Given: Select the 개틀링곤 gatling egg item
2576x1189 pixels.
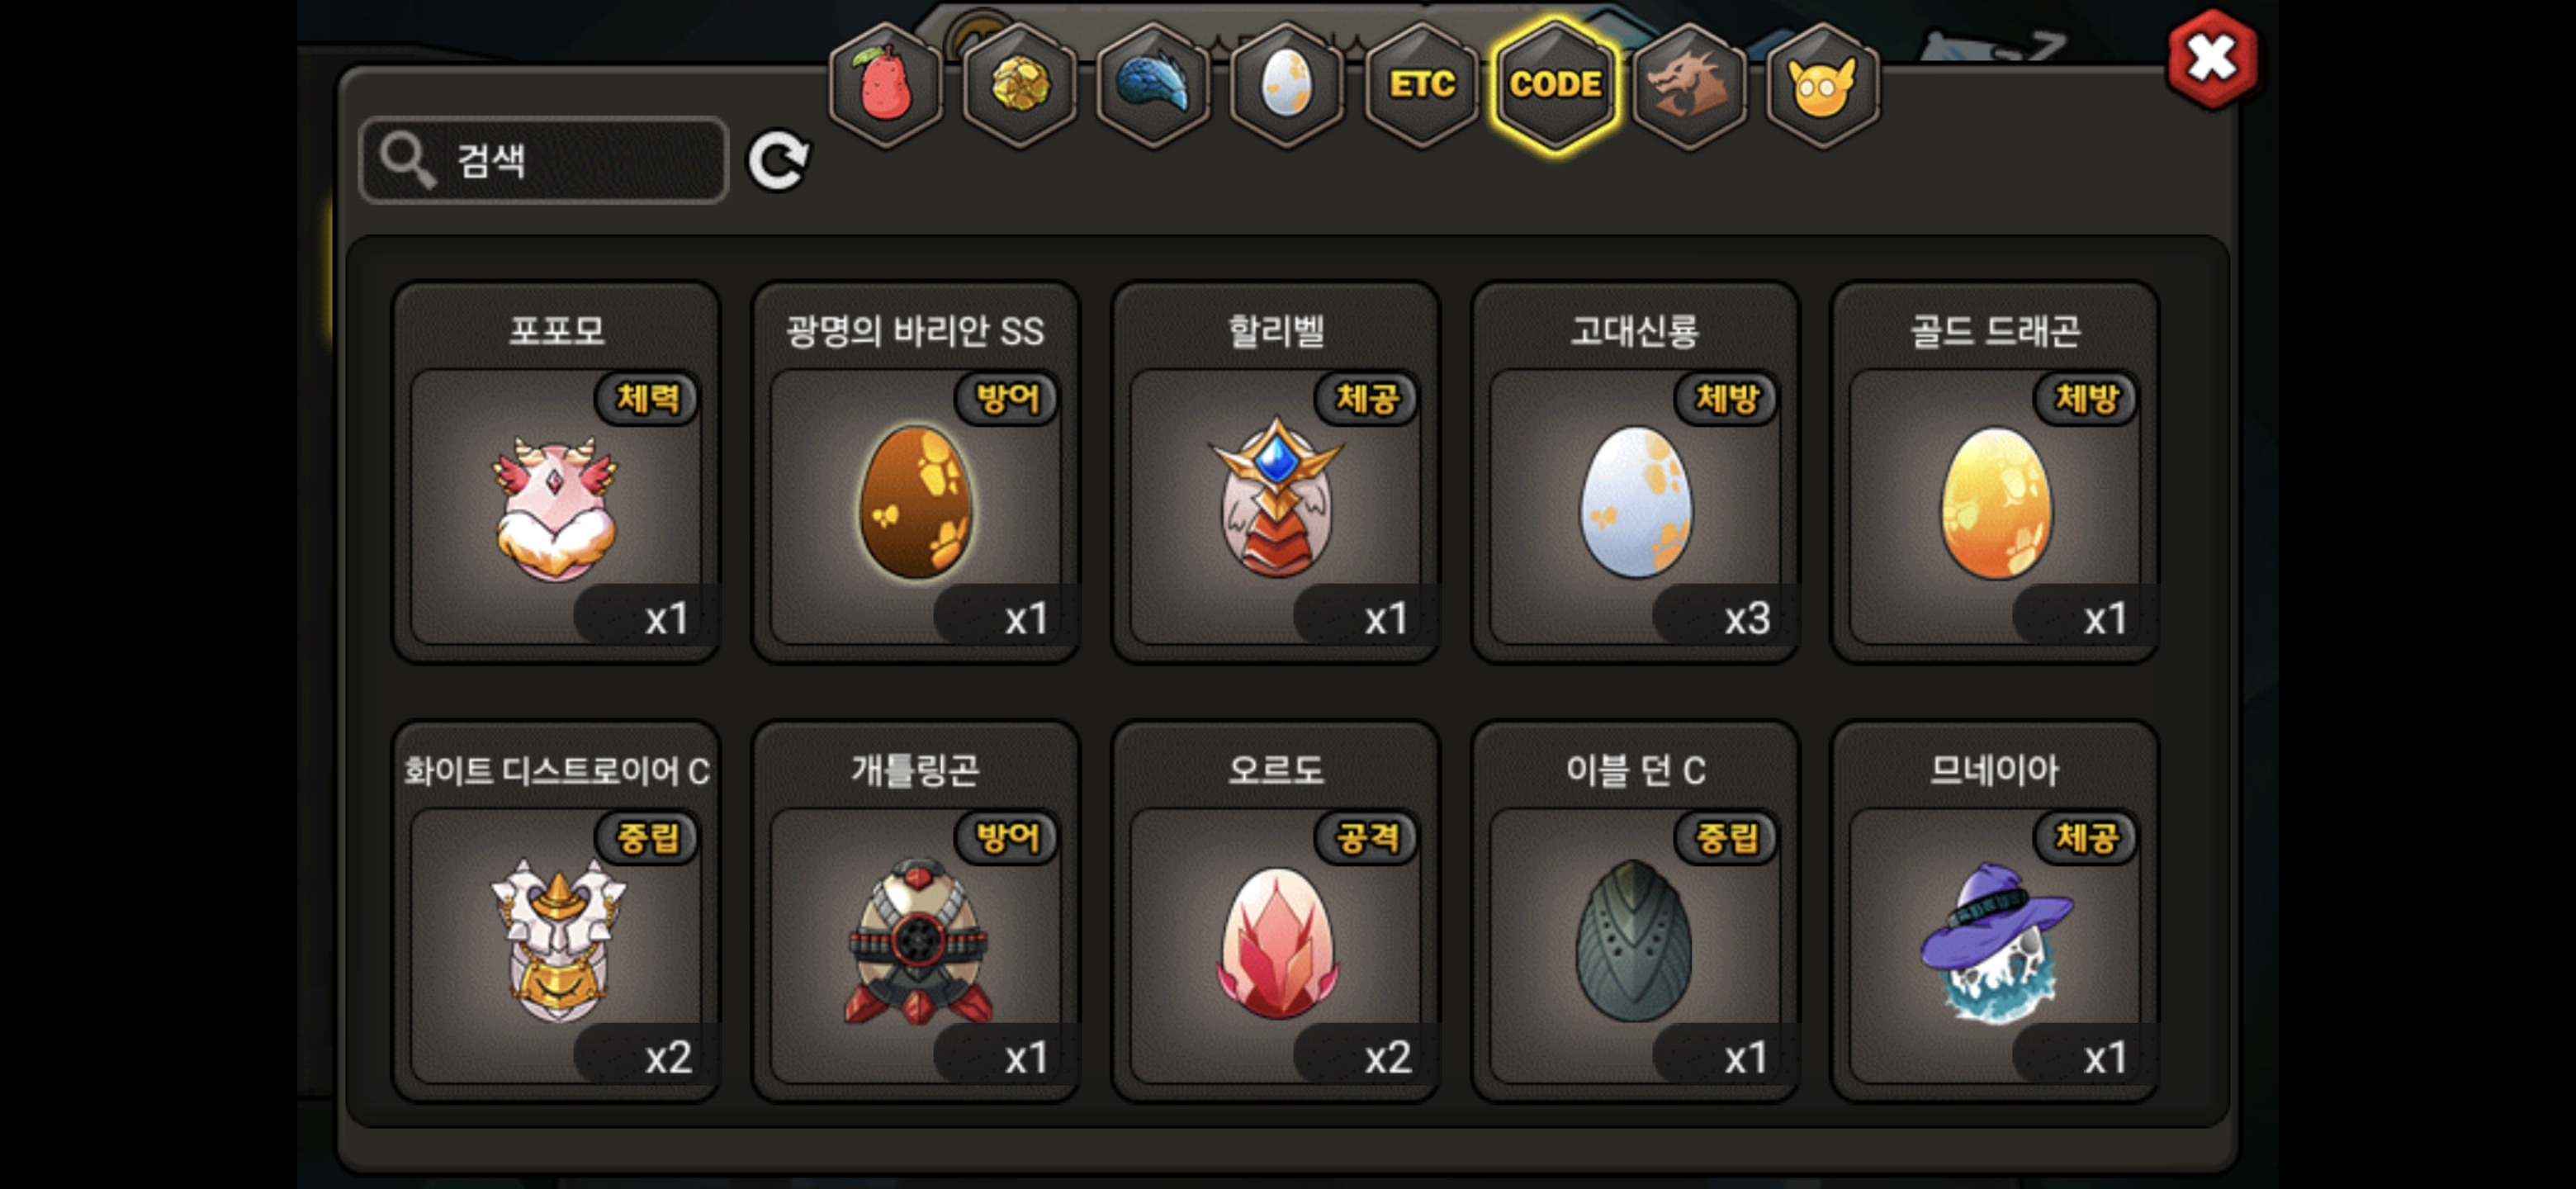Looking at the screenshot, I should tap(916, 912).
